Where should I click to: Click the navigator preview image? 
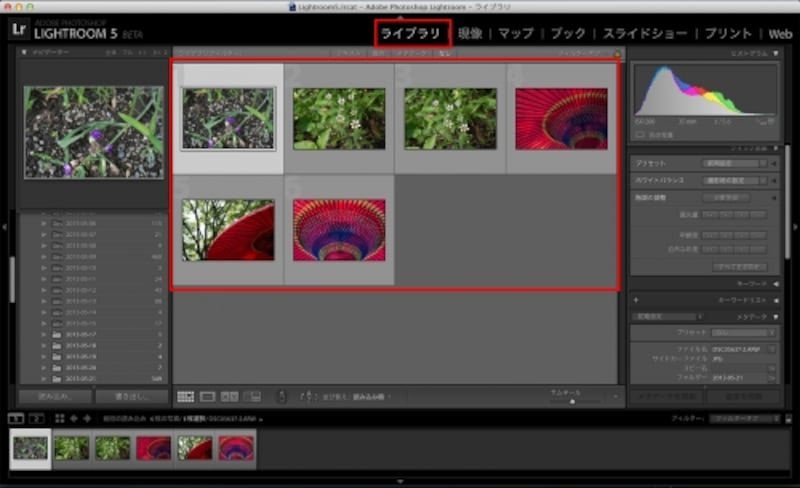coord(94,132)
